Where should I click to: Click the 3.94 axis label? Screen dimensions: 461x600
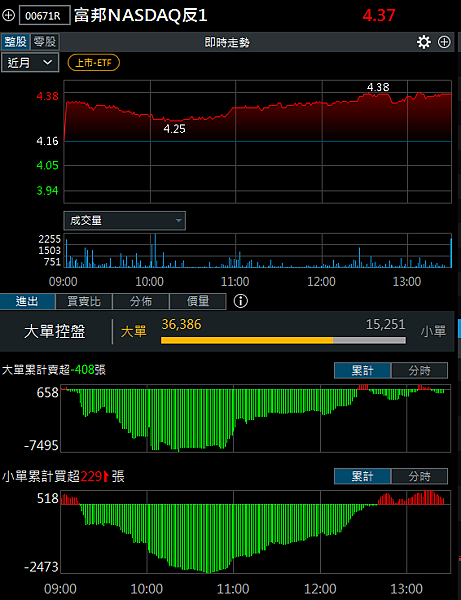coord(47,190)
